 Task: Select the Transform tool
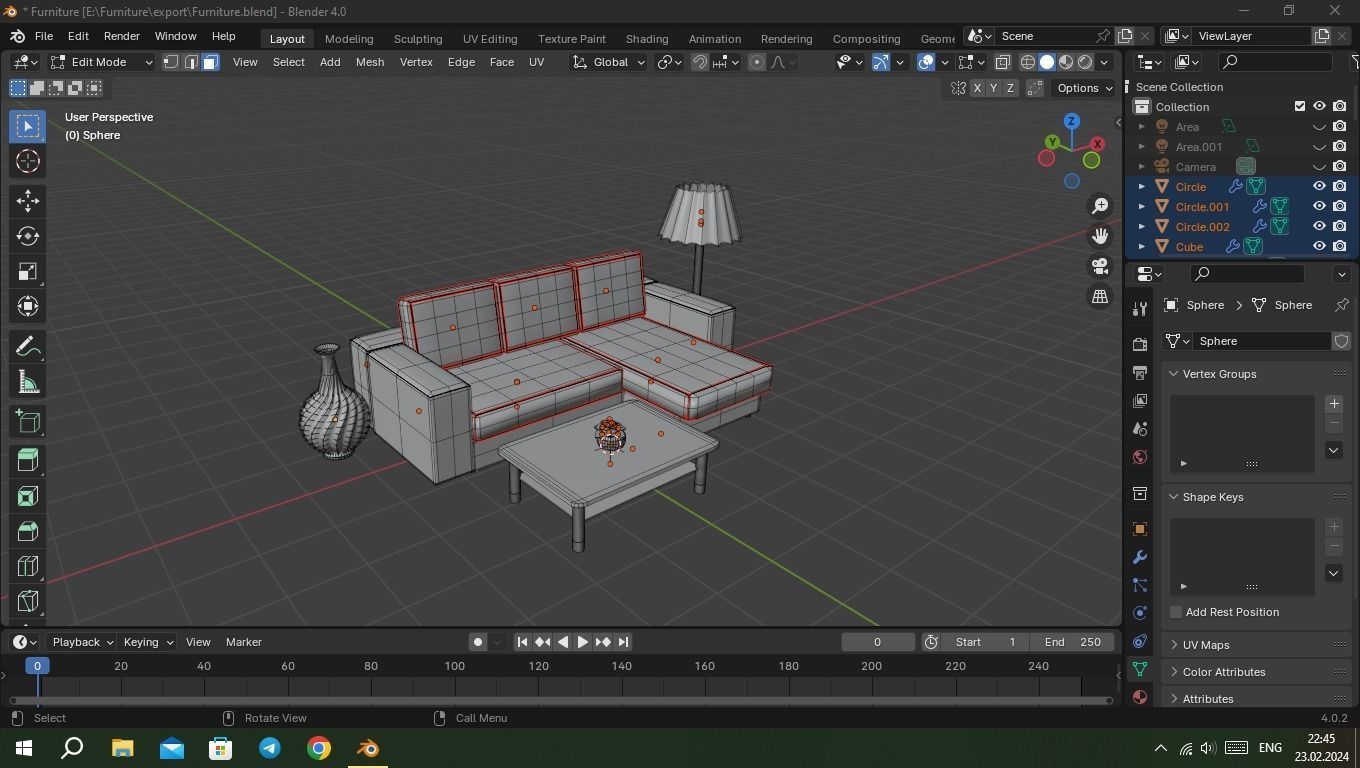coord(28,306)
